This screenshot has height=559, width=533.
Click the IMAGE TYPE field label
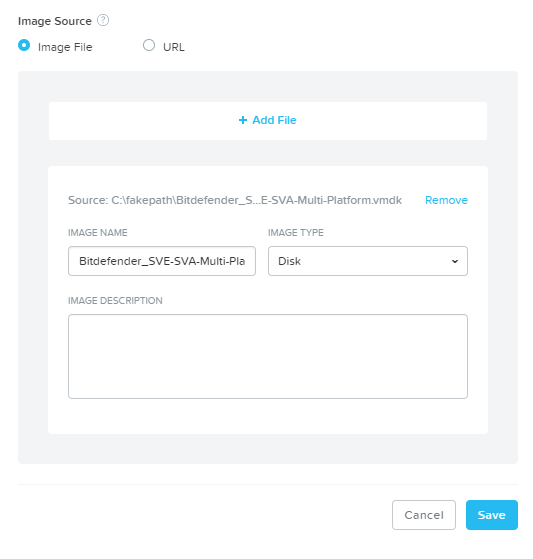pos(296,232)
